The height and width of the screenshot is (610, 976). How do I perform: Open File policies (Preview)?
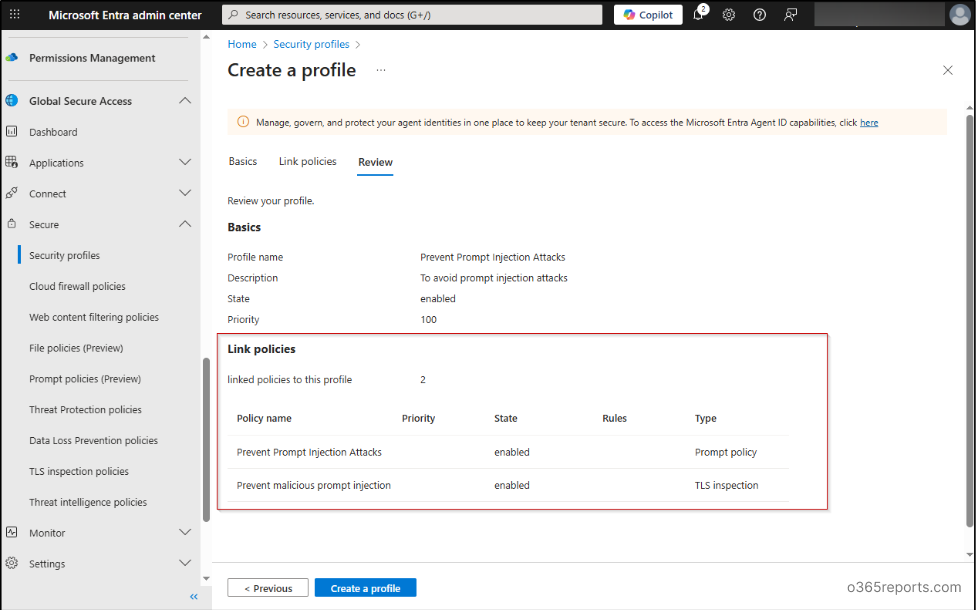coord(76,348)
